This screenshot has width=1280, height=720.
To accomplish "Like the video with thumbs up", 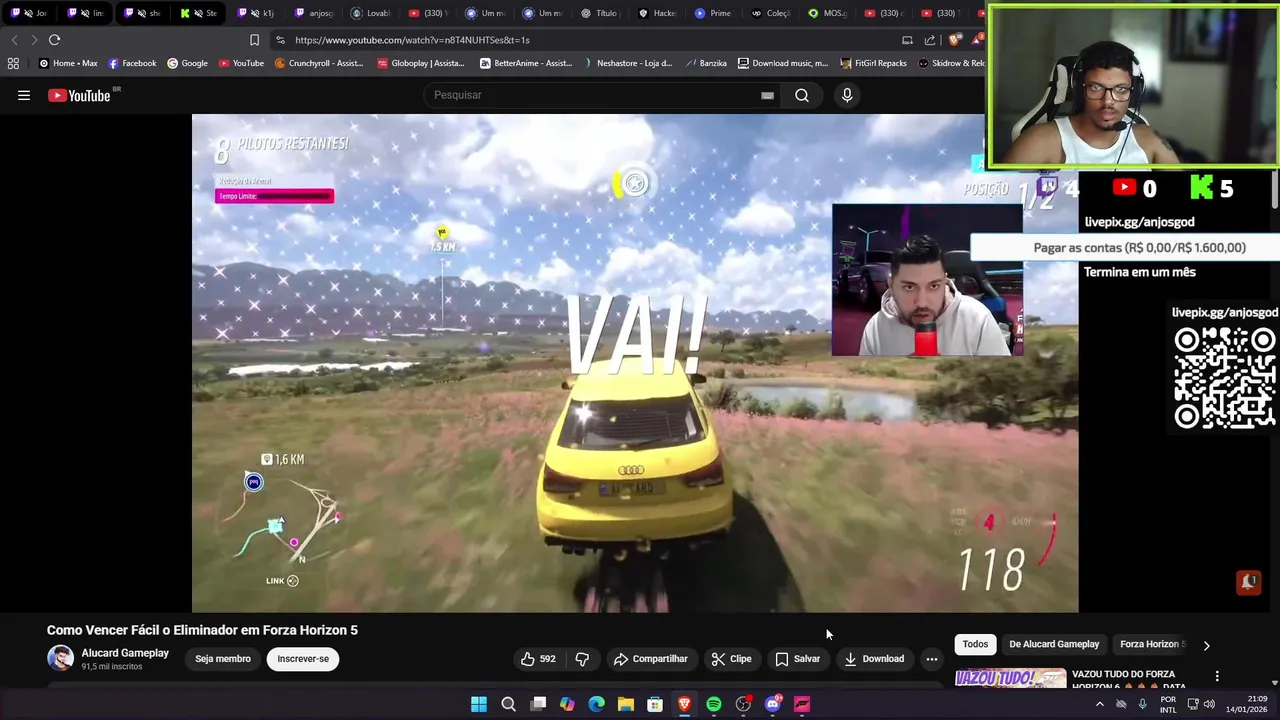I will (x=538, y=659).
